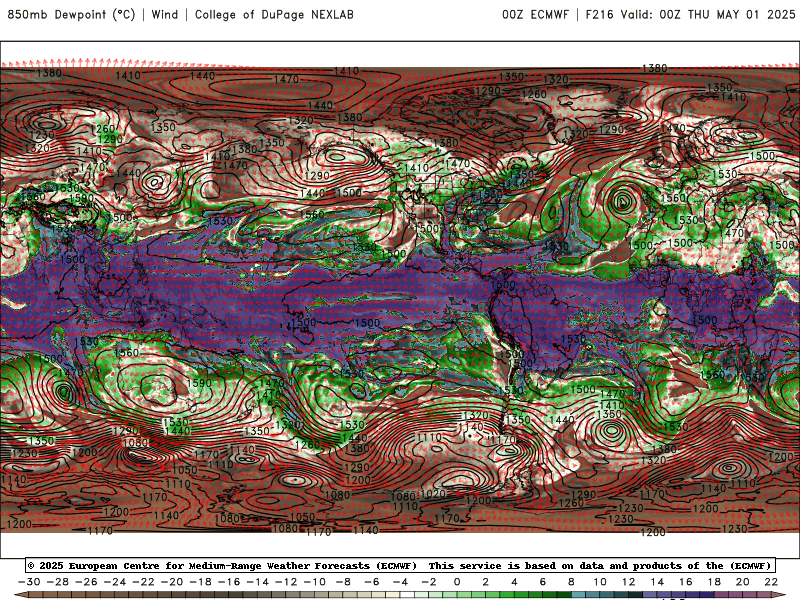
Task: Click the '-18' color scale label
Action: point(201,582)
